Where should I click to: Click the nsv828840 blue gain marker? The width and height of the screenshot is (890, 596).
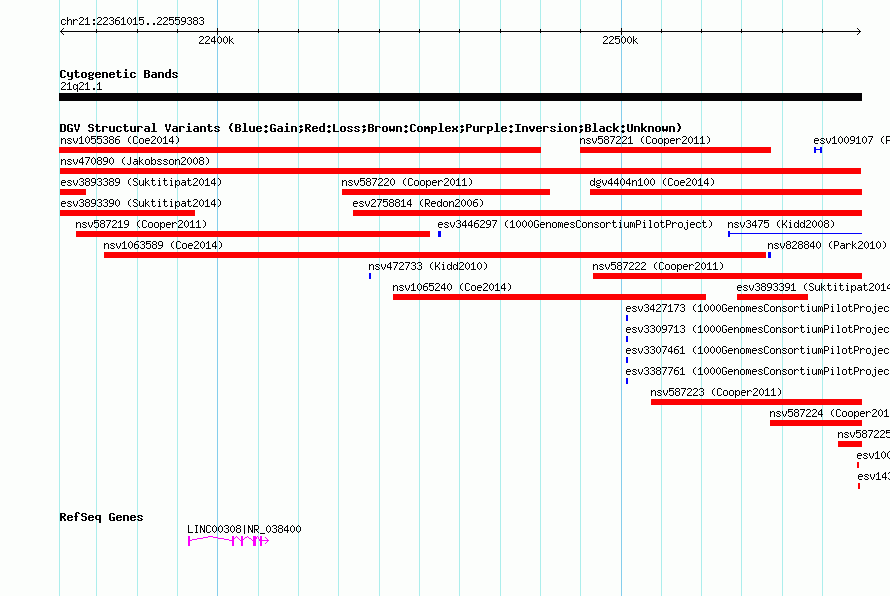(769, 255)
